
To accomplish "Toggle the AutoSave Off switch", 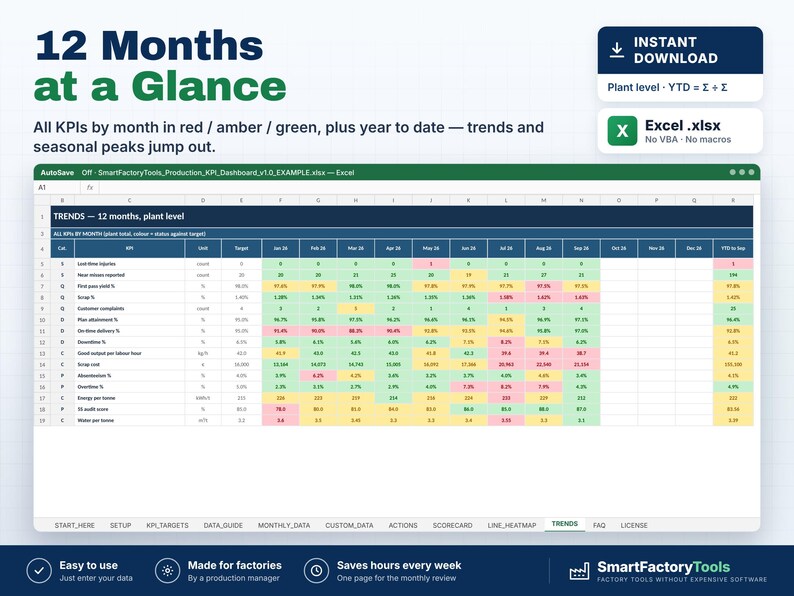I will point(87,172).
